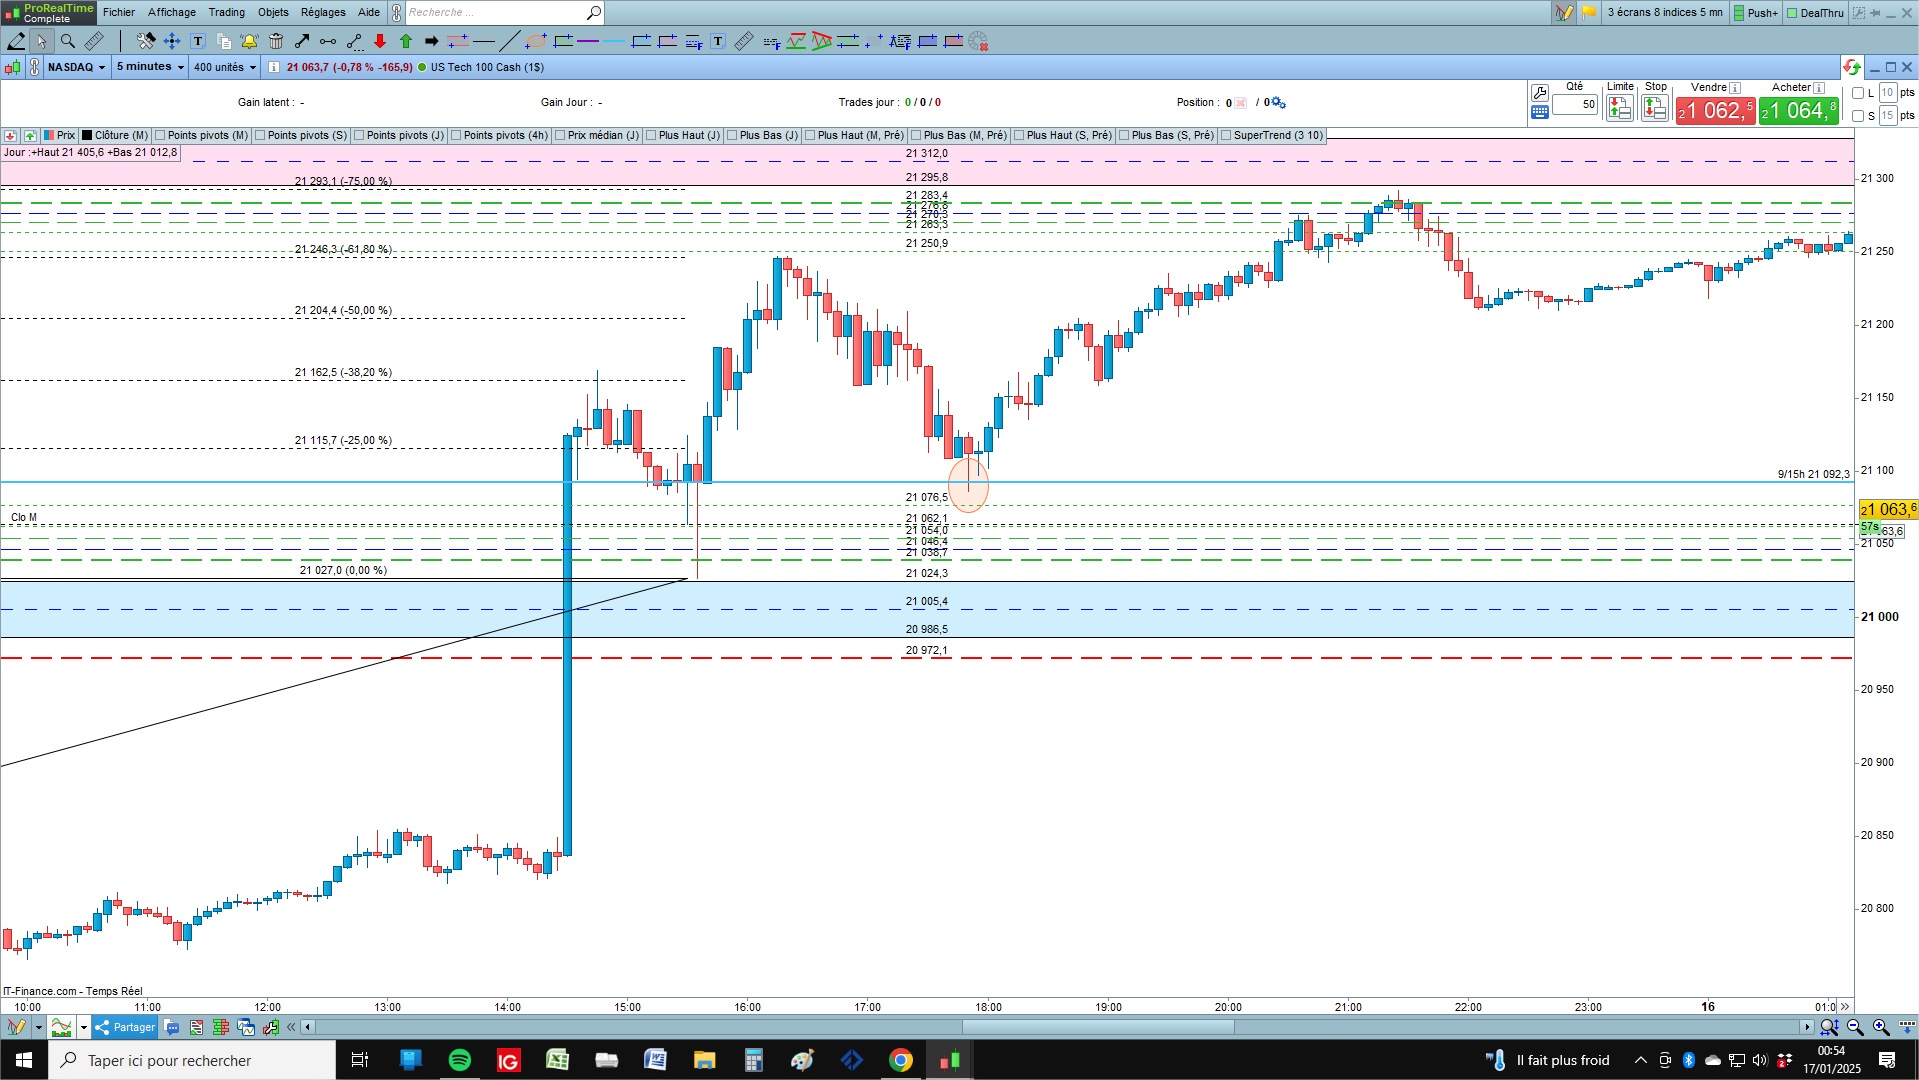The width and height of the screenshot is (1919, 1080).
Task: Click the red Vendre price button
Action: [x=1715, y=110]
